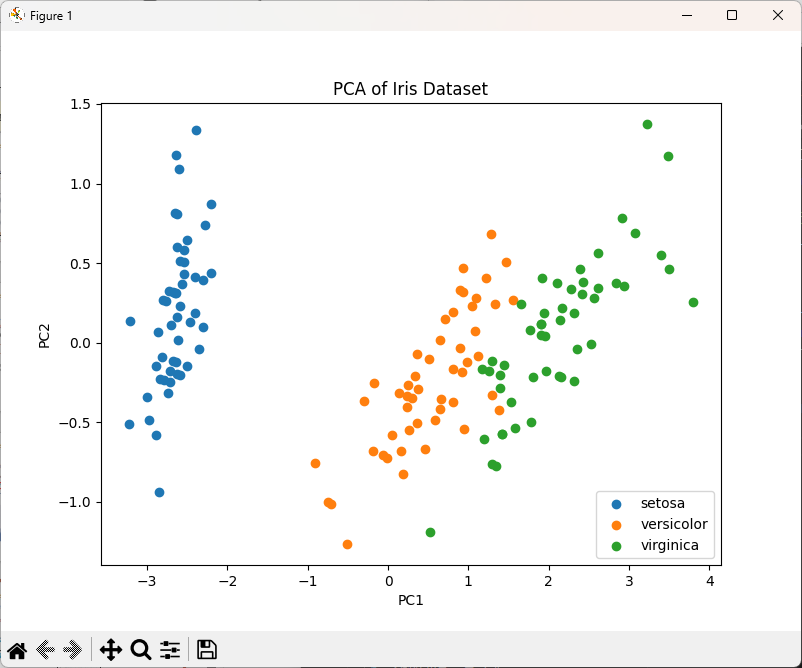Maximize the Figure 1 window
Image resolution: width=802 pixels, height=668 pixels.
[732, 15]
